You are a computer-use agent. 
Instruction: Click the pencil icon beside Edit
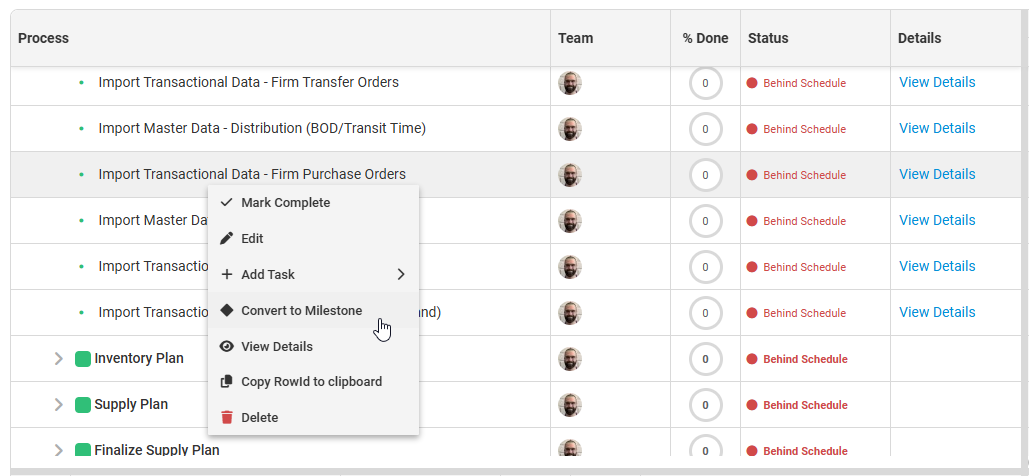226,239
